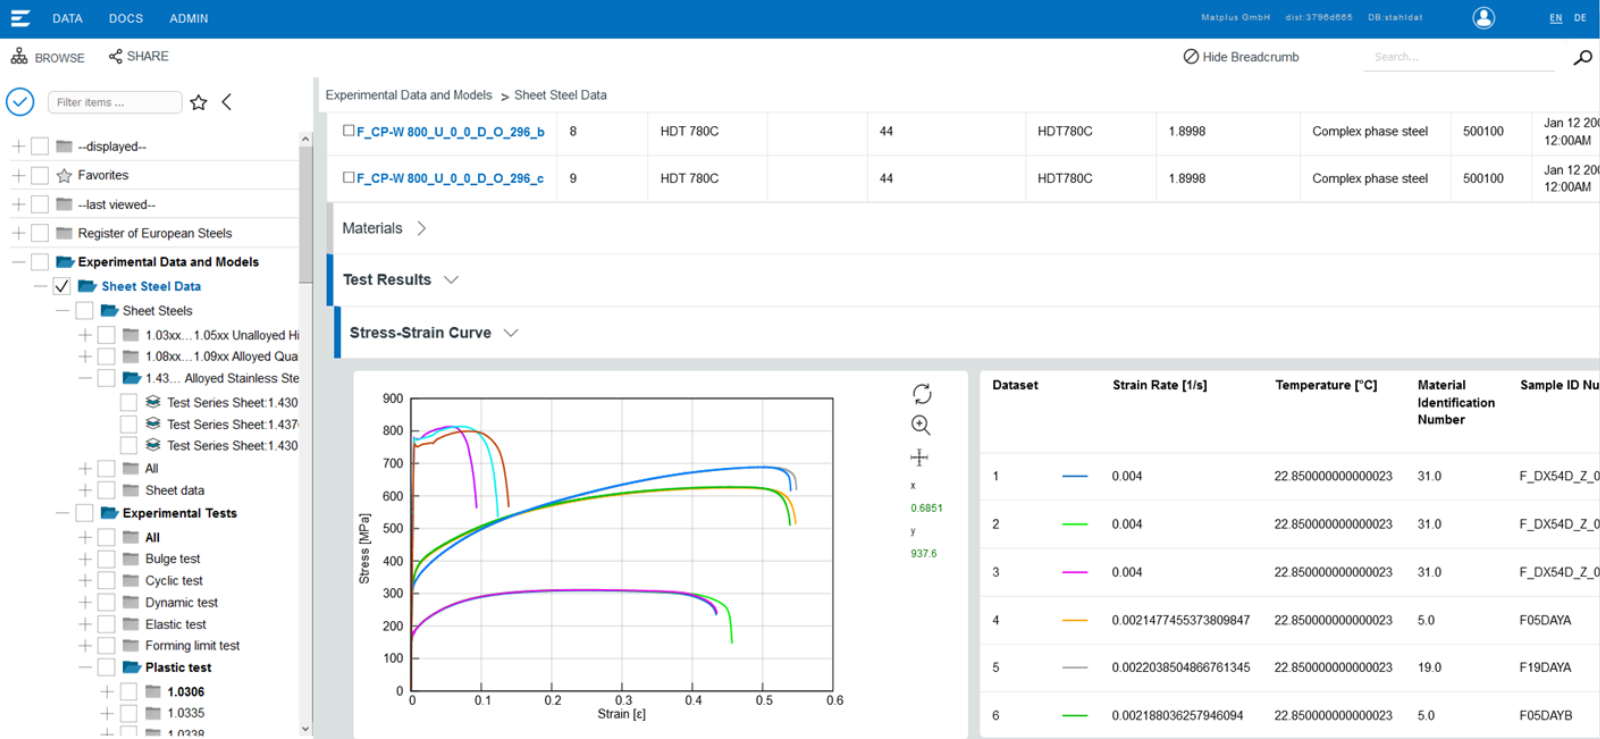
Task: Click the Filter items input field
Action: [114, 102]
